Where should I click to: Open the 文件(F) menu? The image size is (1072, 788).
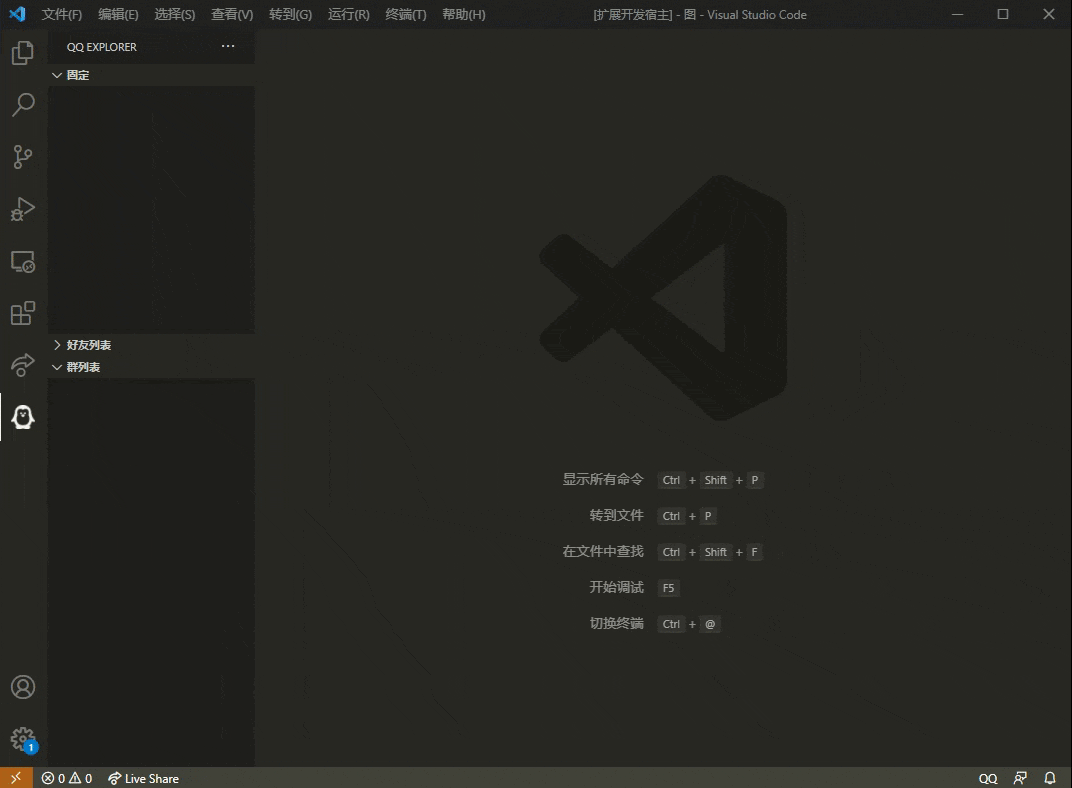(x=62, y=14)
